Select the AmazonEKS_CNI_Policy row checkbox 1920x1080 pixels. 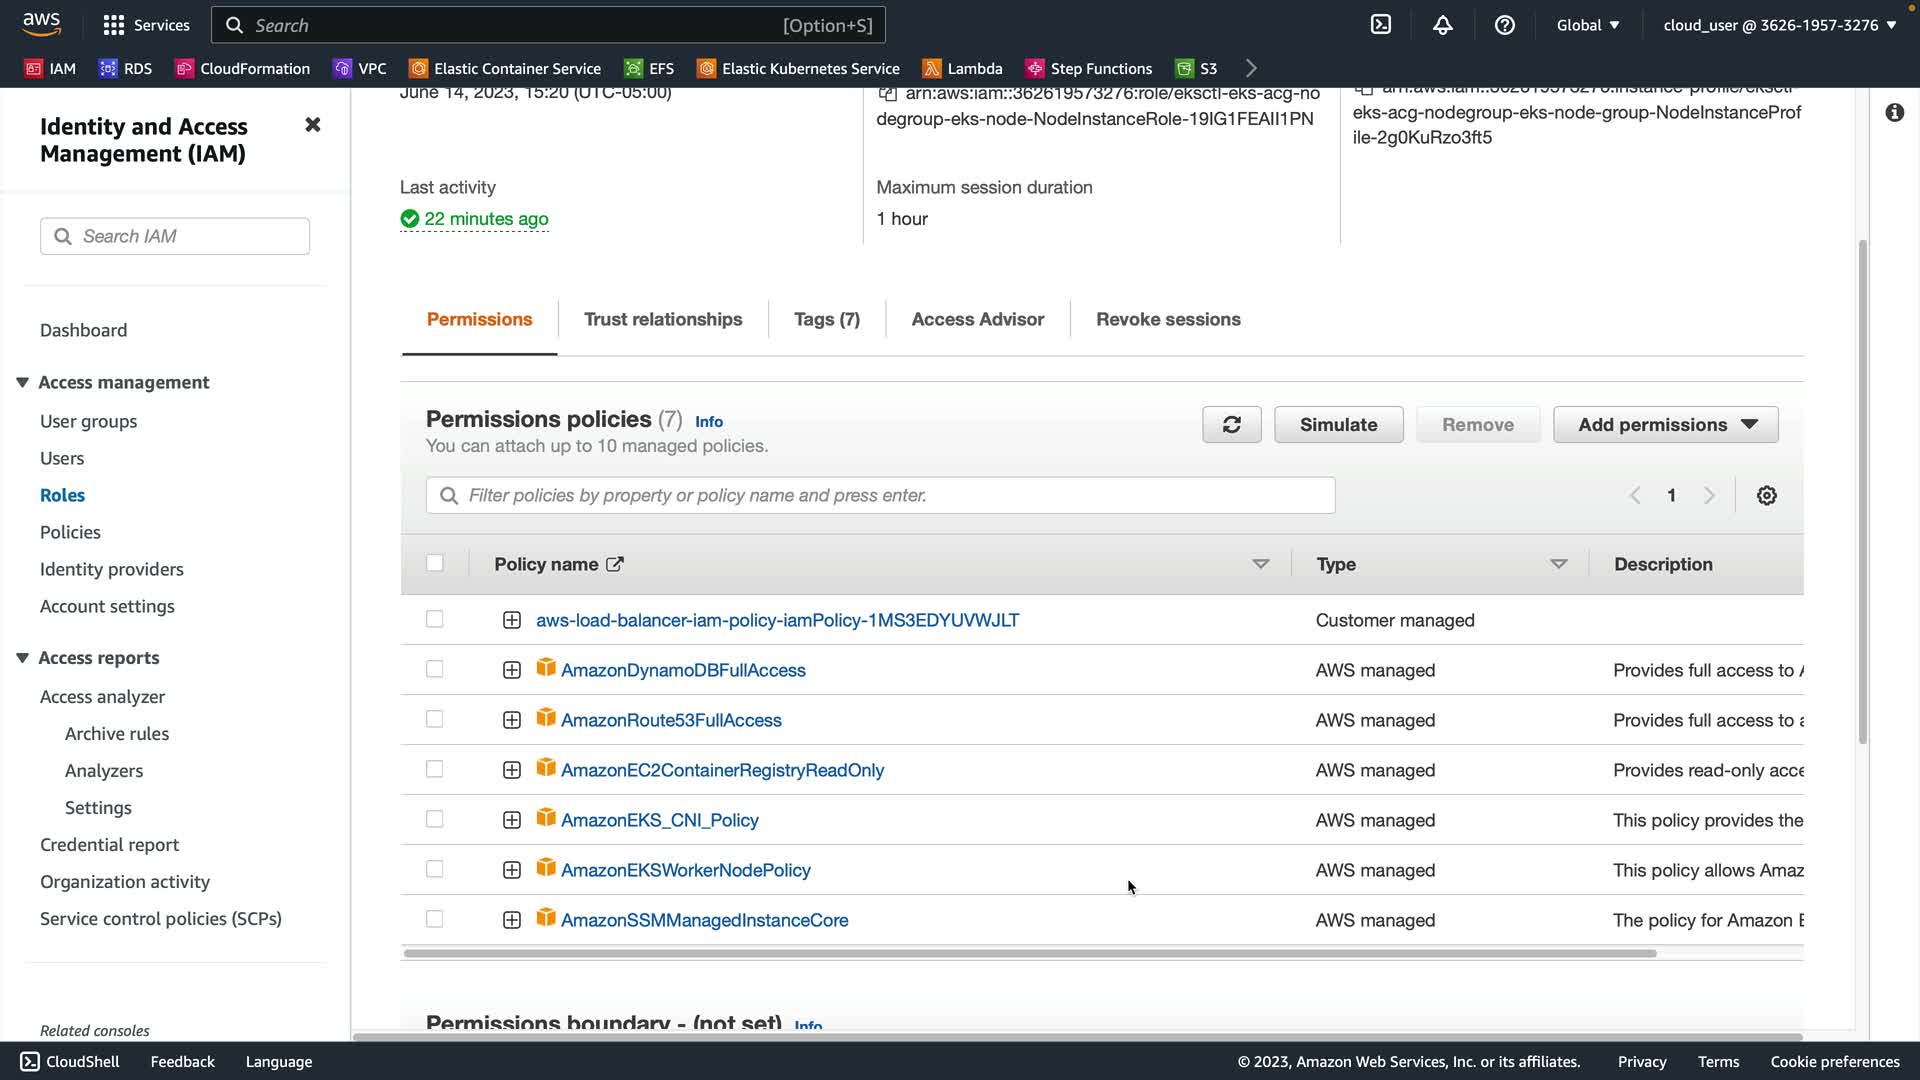(434, 819)
